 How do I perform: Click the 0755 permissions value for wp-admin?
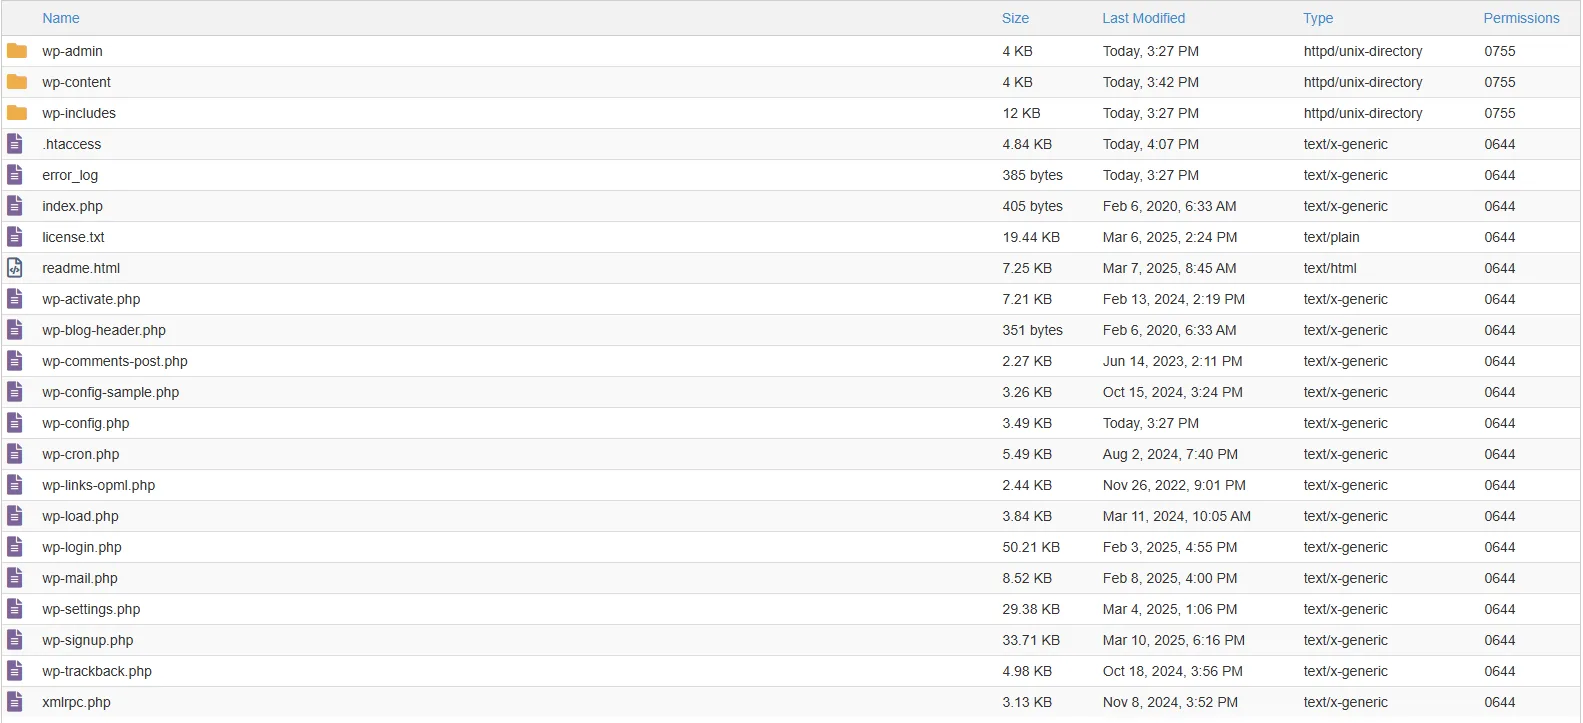click(1499, 51)
